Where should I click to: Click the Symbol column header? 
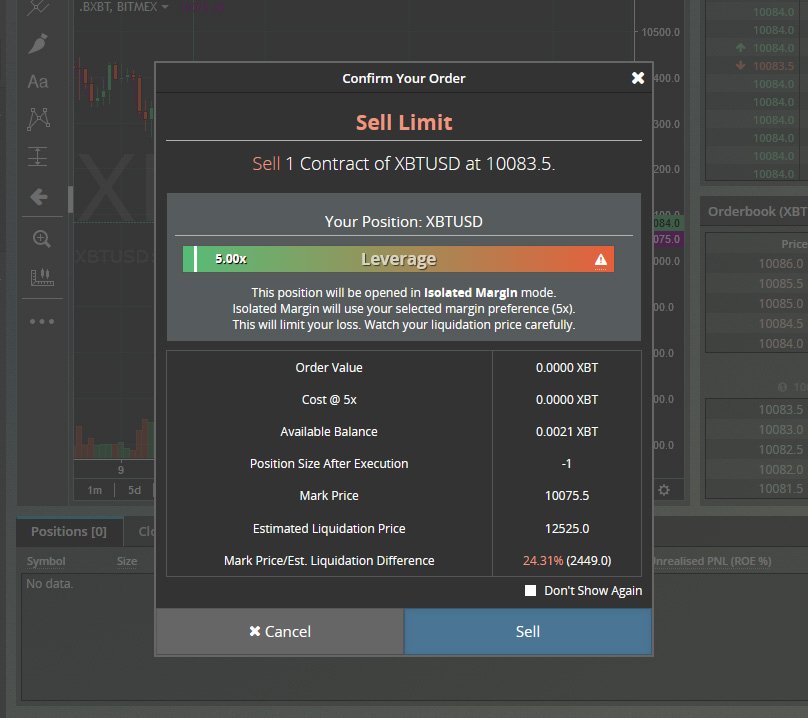click(x=46, y=561)
